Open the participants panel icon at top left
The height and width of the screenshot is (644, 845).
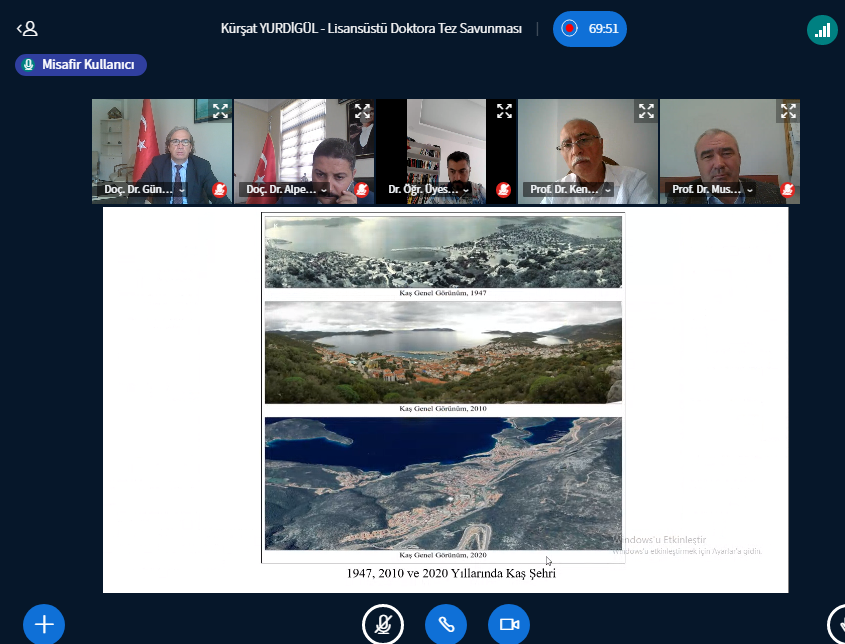point(27,29)
